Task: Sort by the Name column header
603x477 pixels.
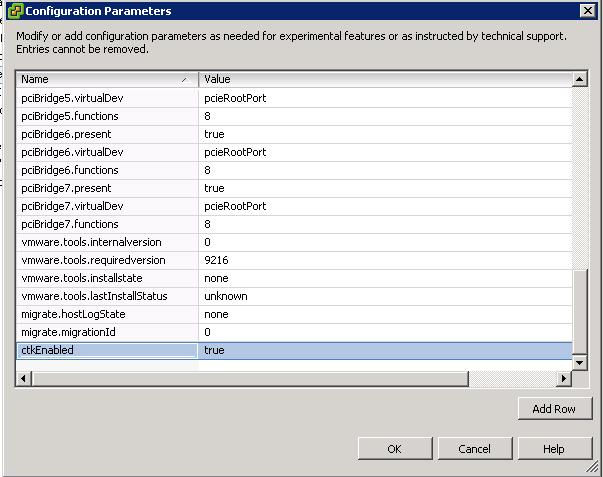Action: (x=107, y=79)
